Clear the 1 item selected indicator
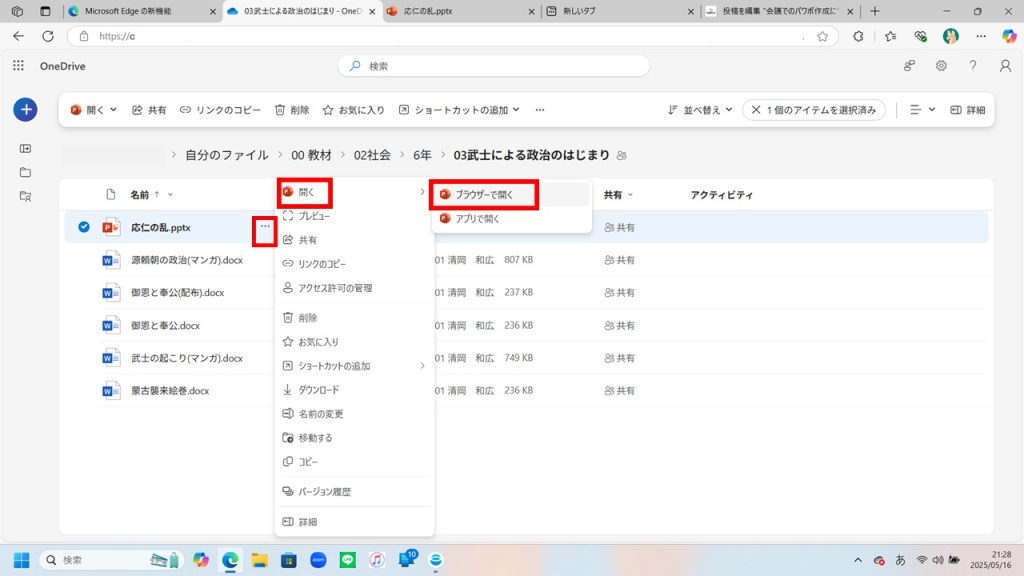This screenshot has width=1024, height=576. point(756,110)
